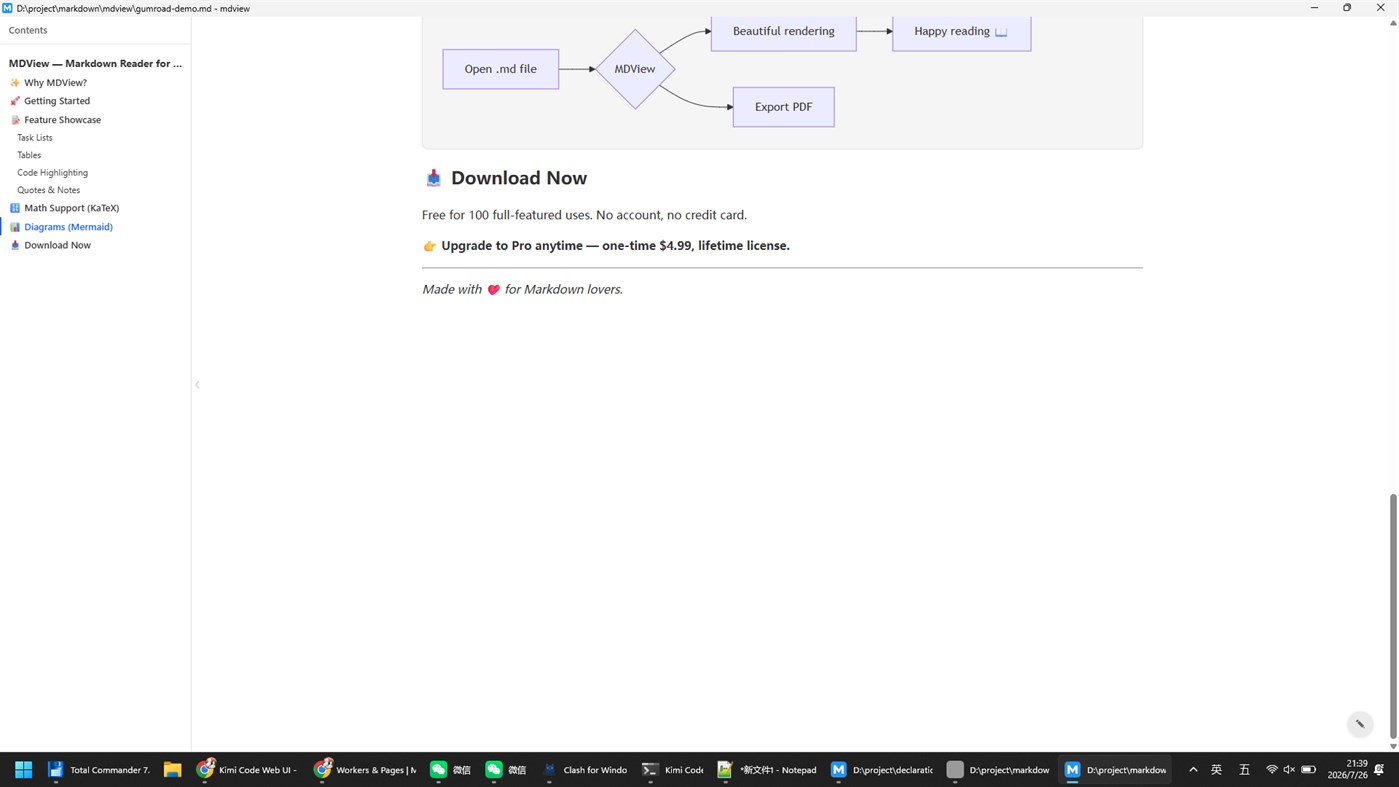Navigate to Tables subsection
This screenshot has width=1399, height=787.
pyautogui.click(x=29, y=155)
